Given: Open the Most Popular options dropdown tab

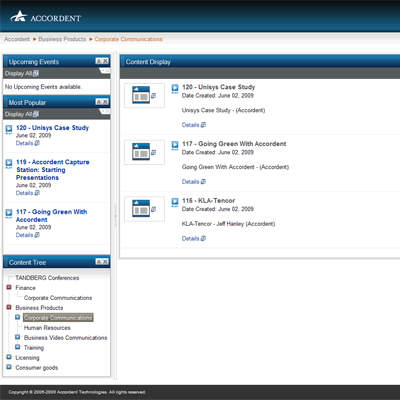Looking at the screenshot, I should point(105,111).
